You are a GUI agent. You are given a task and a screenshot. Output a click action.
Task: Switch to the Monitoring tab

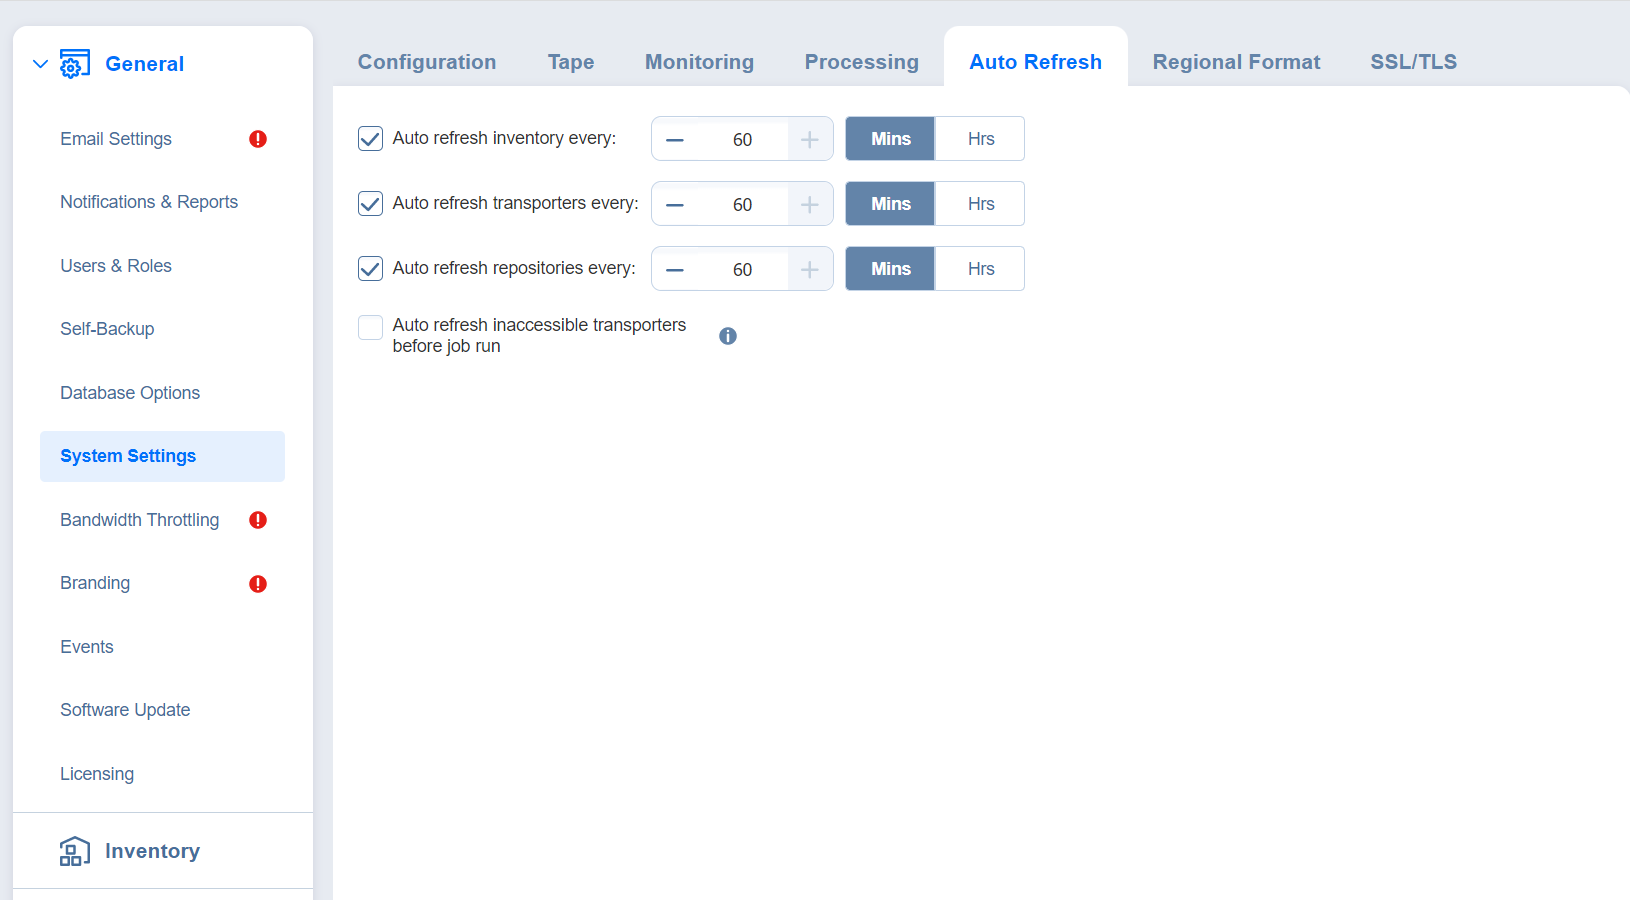point(699,62)
